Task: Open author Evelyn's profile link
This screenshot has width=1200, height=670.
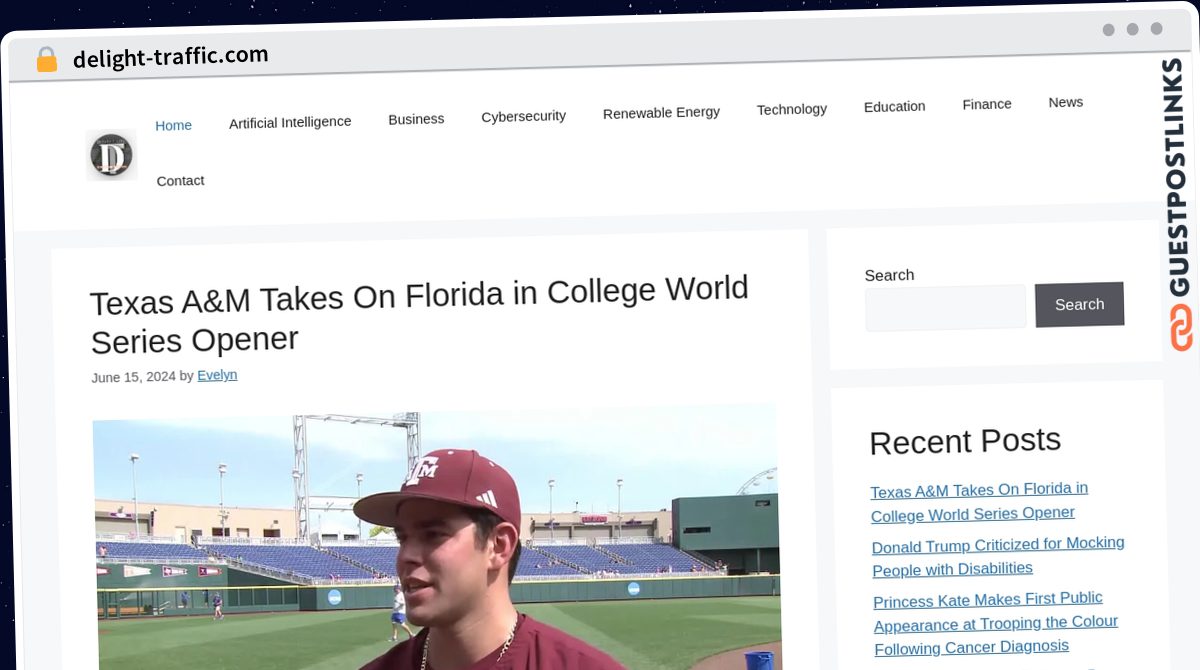Action: pos(217,375)
